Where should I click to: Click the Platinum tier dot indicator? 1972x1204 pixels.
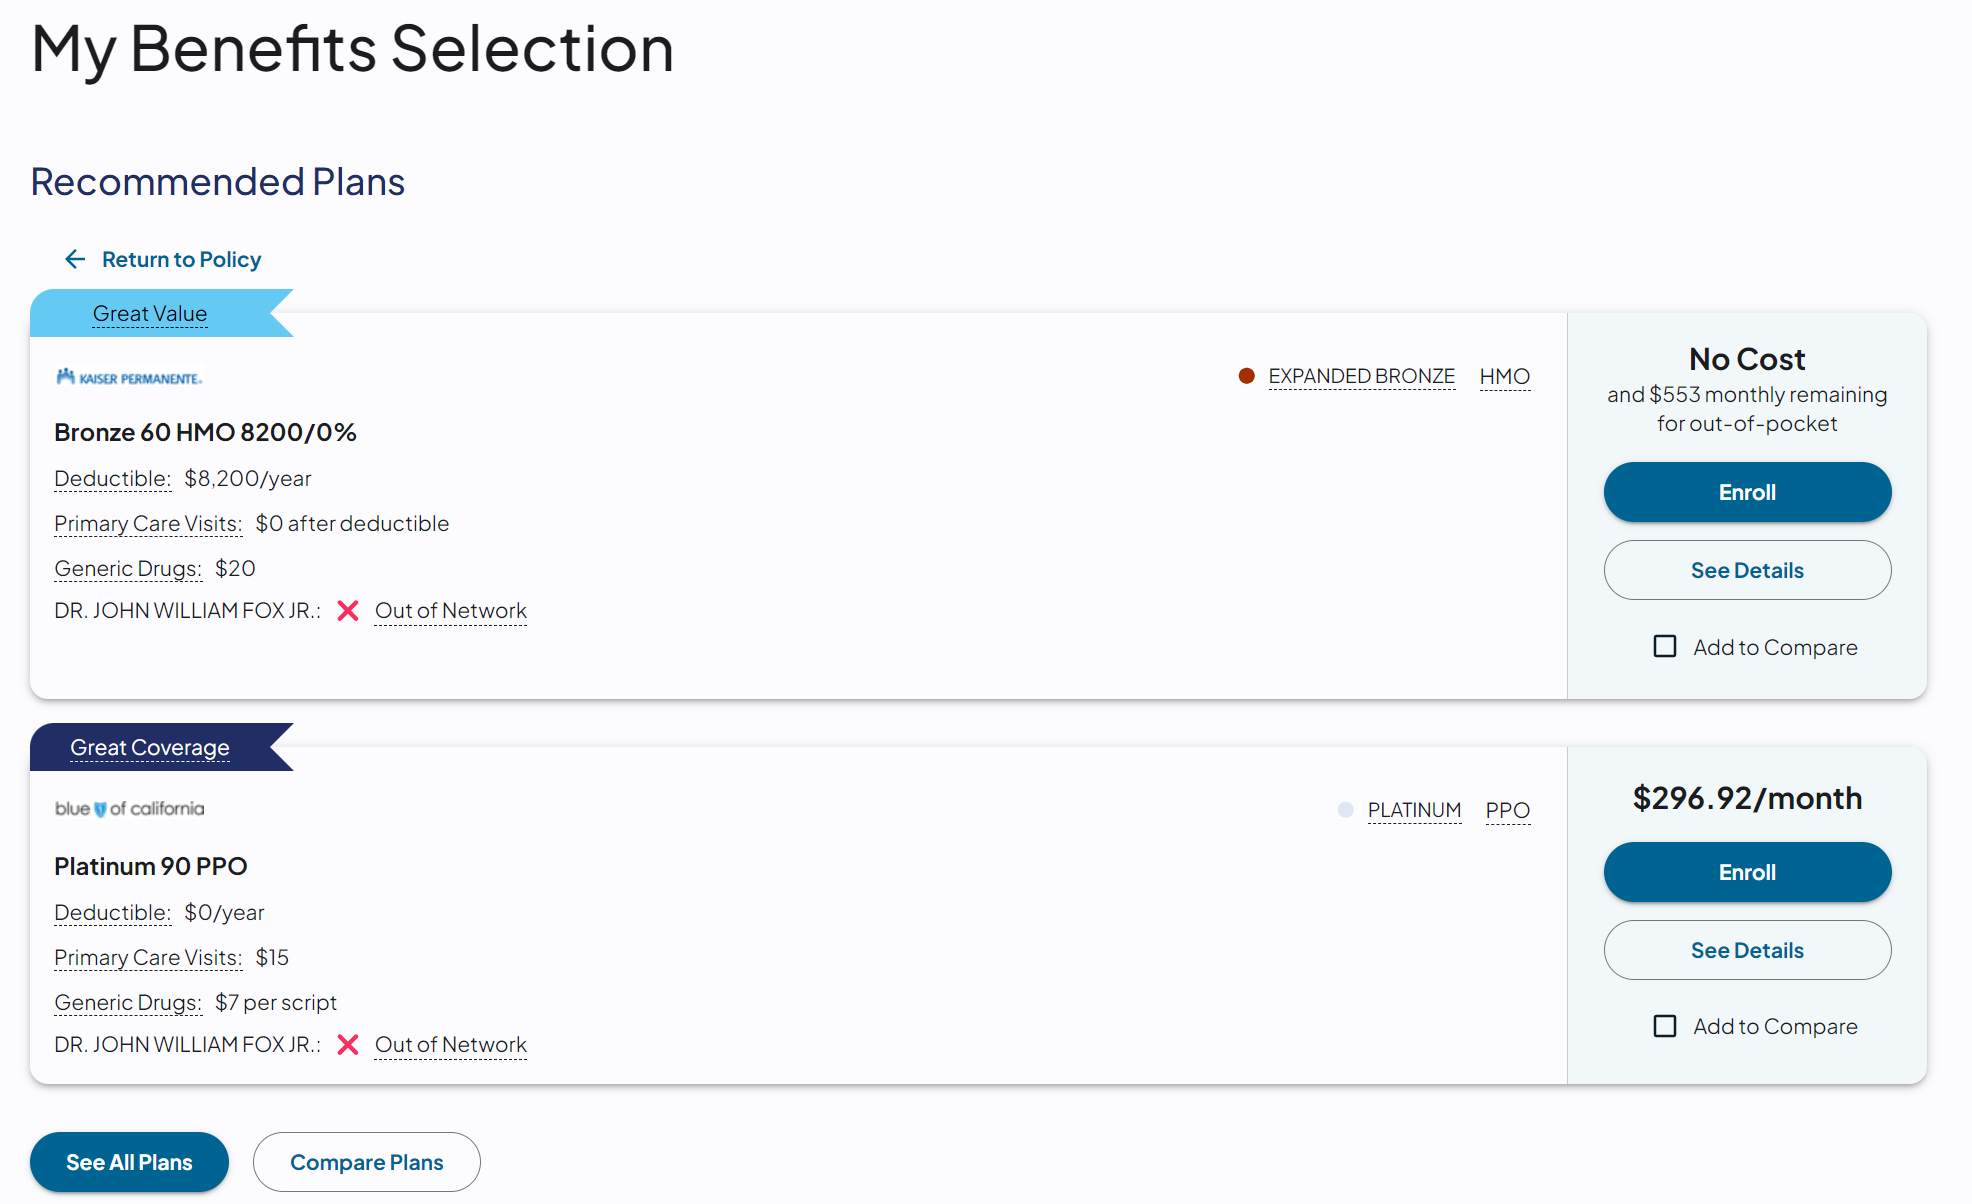(1345, 810)
